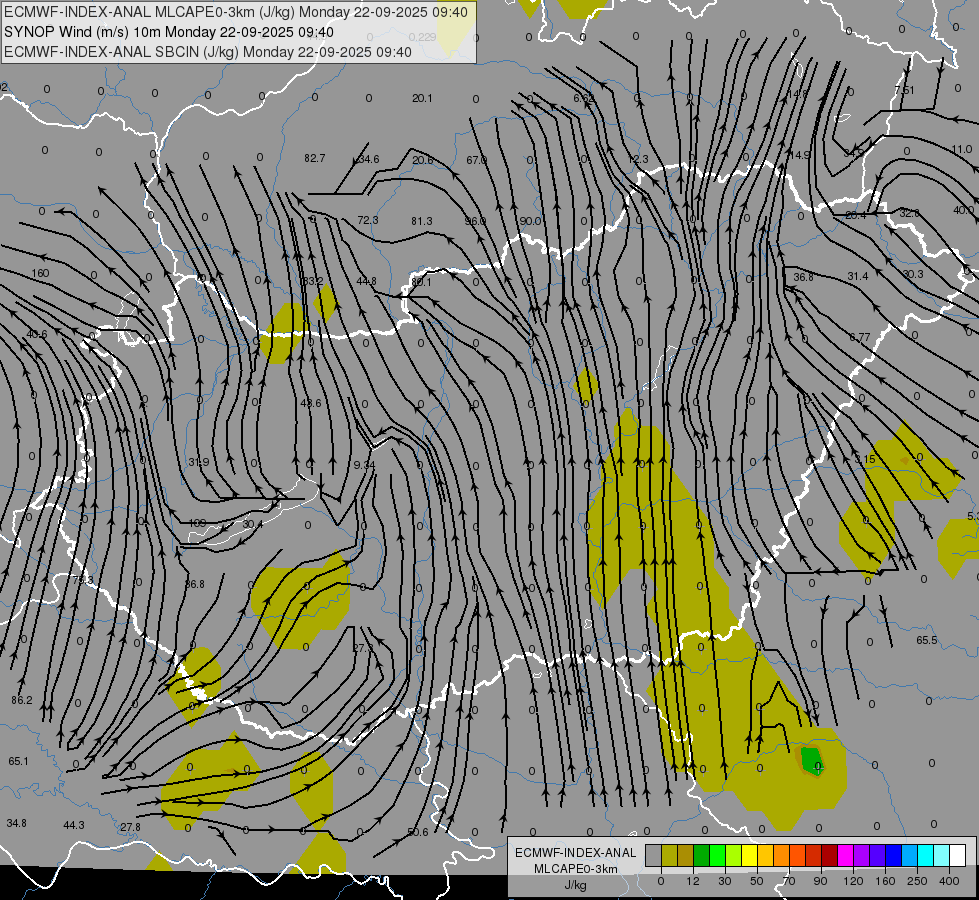The width and height of the screenshot is (979, 900).
Task: Click the 30.4 map value
Action: click(252, 524)
